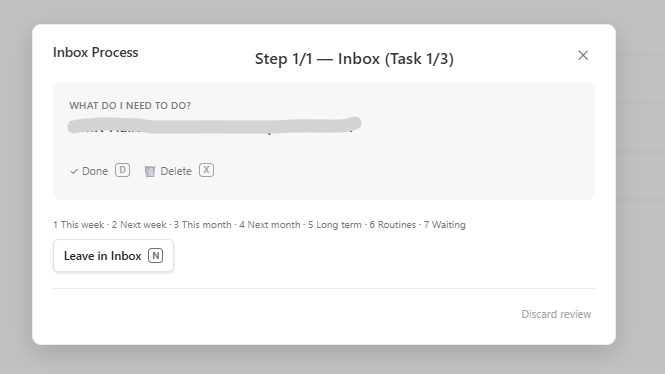Close the Inbox Process dialog
Viewport: 665px width, 374px height.
pyautogui.click(x=583, y=56)
